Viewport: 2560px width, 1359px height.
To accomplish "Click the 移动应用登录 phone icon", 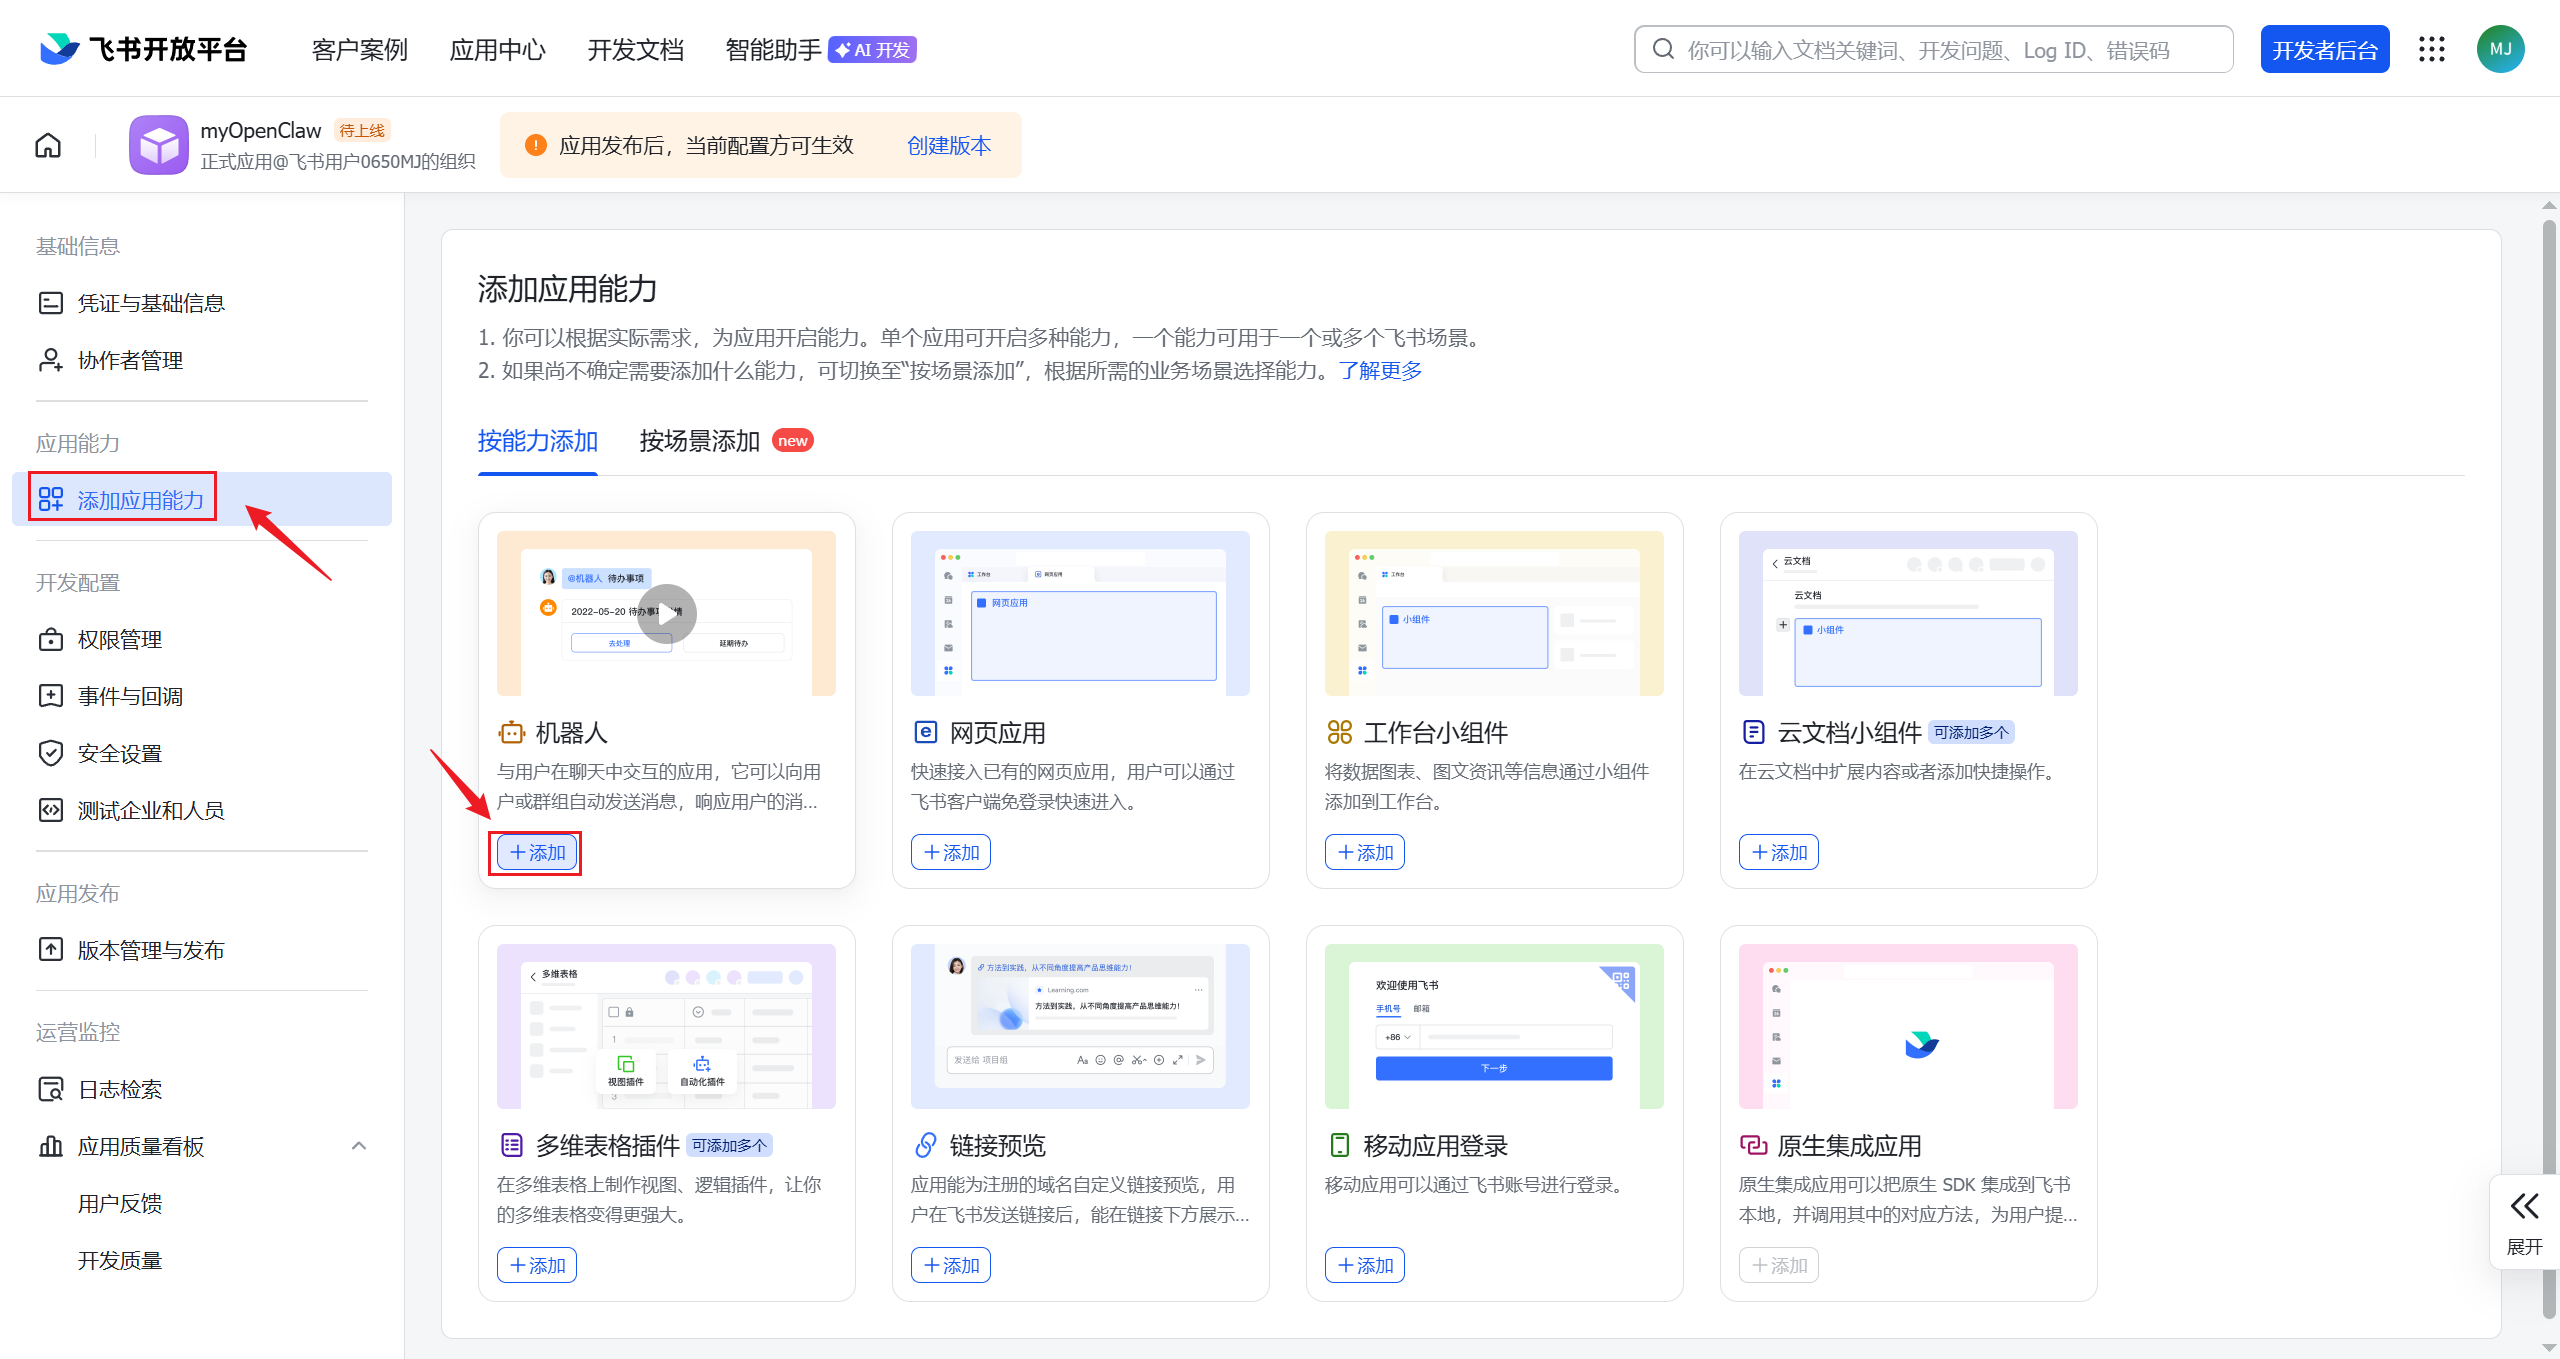I will tap(1340, 1145).
